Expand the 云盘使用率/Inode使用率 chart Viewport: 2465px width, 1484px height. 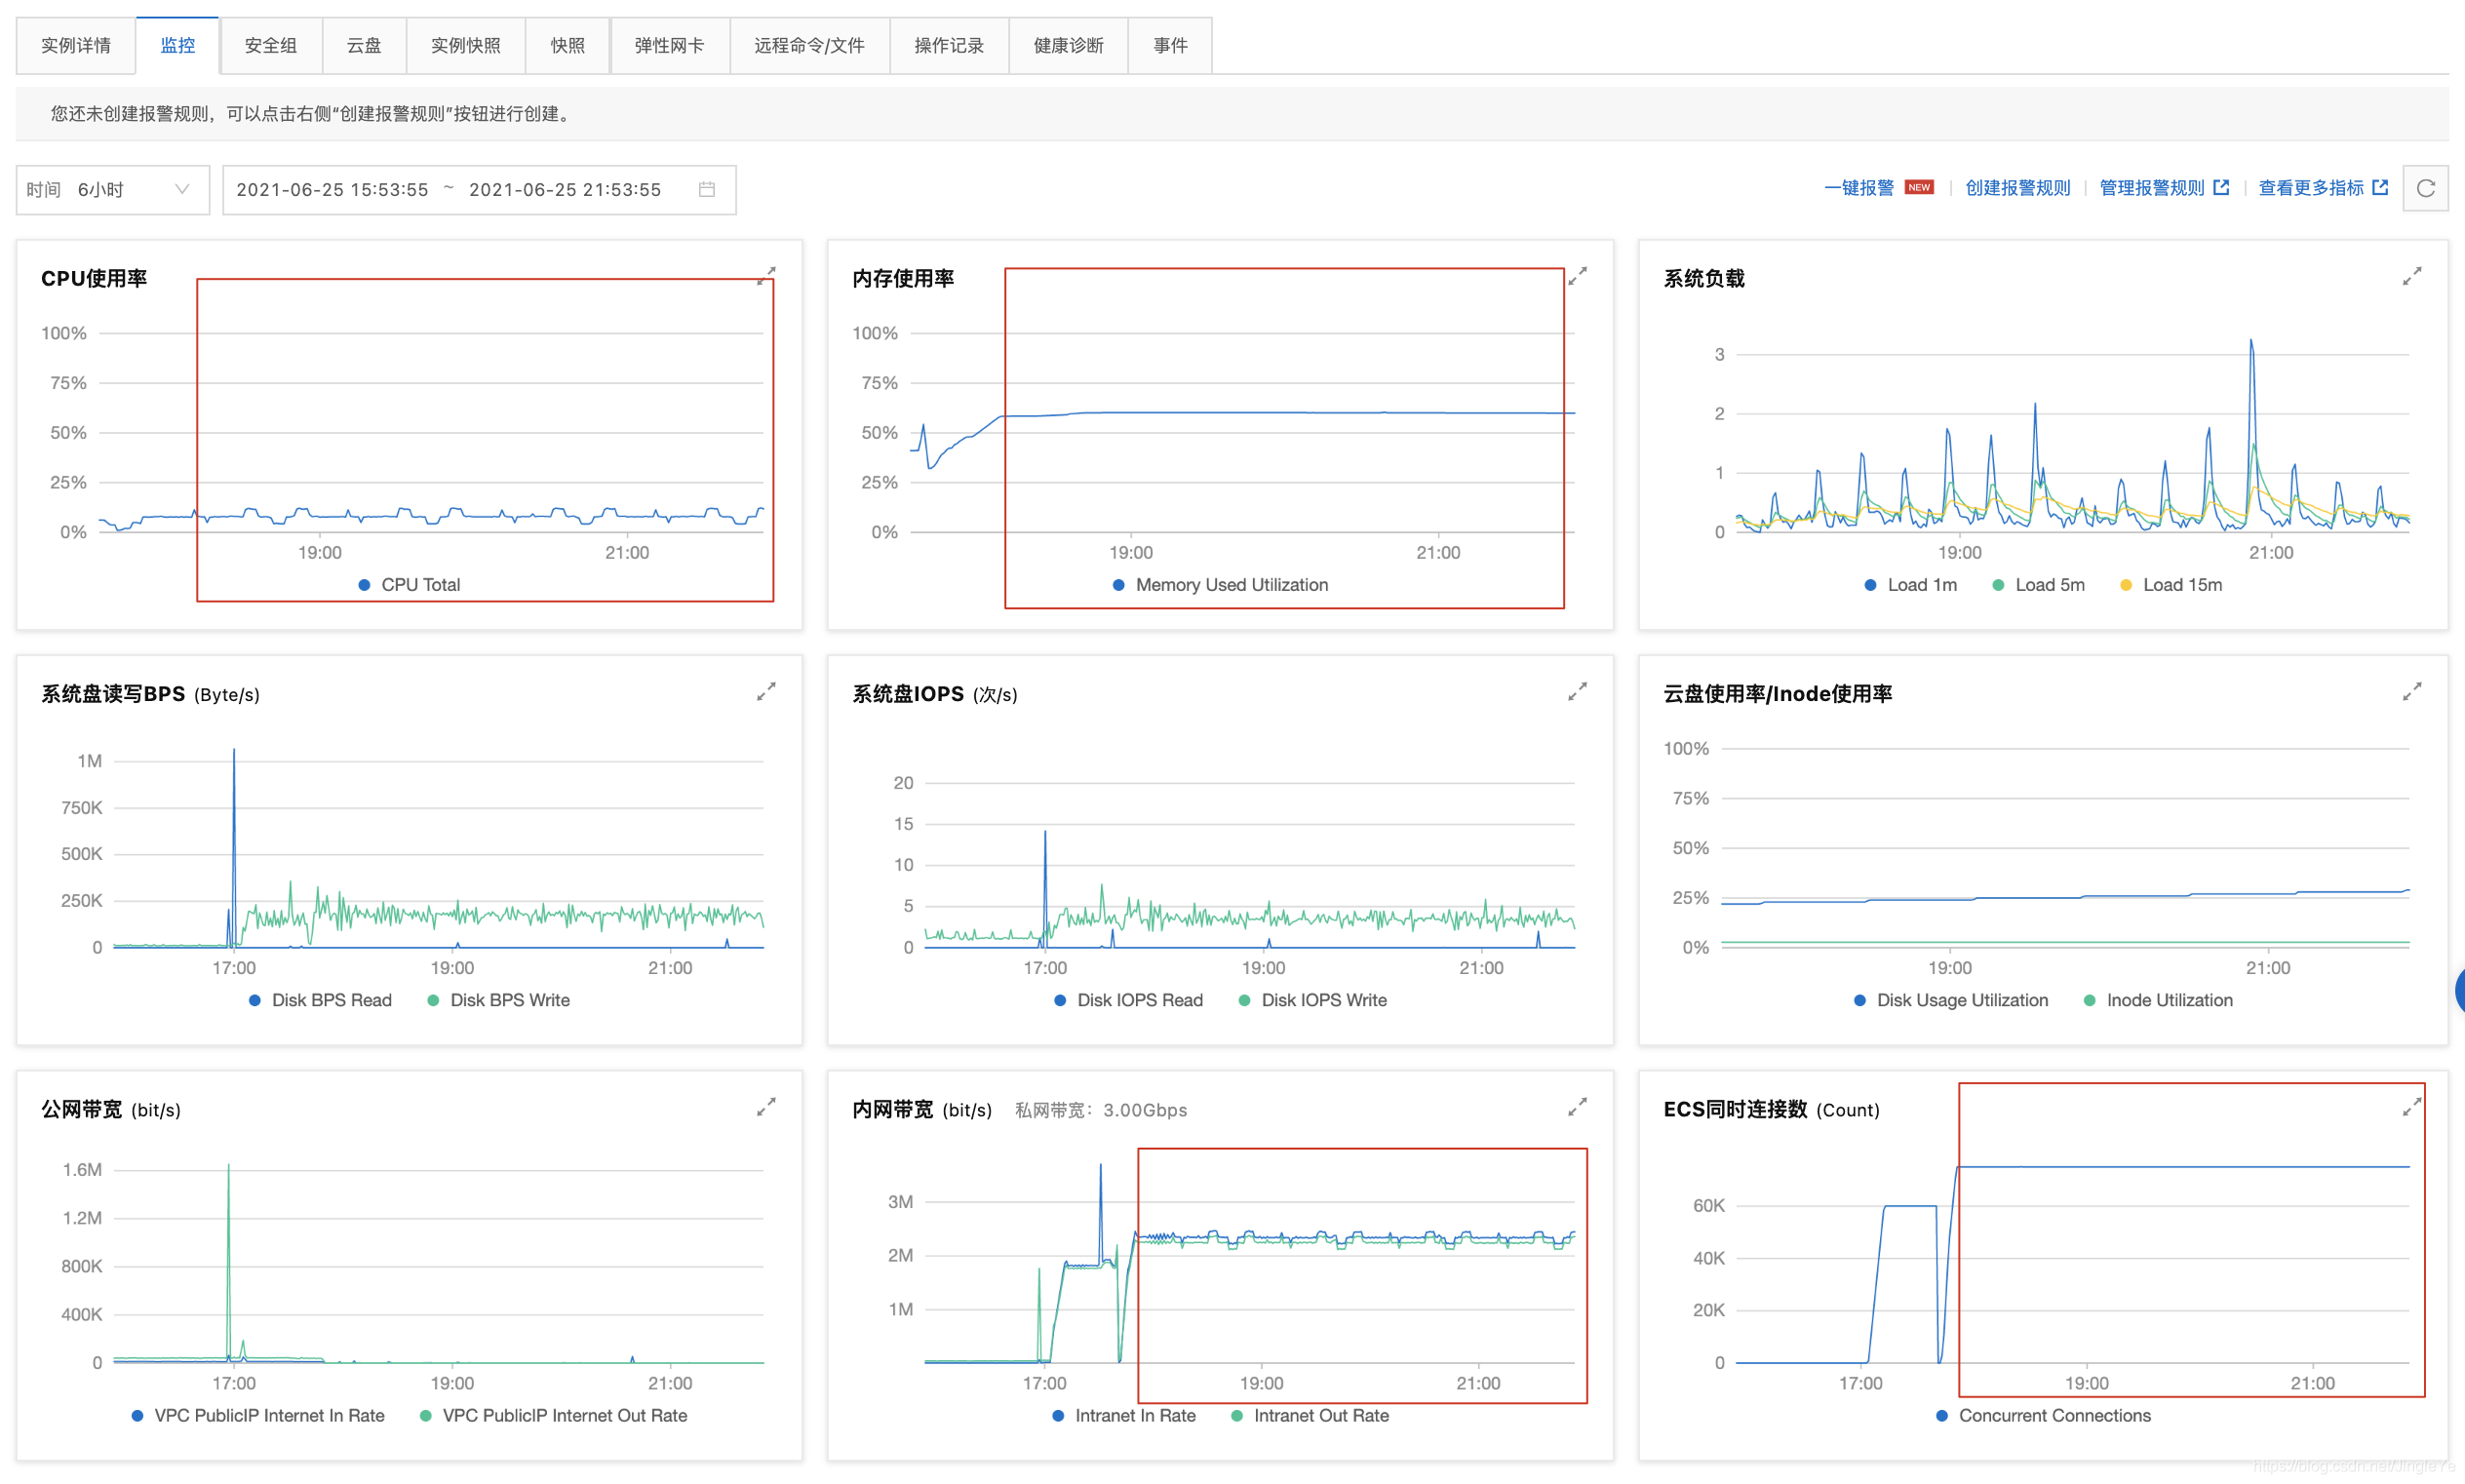coord(2411,691)
